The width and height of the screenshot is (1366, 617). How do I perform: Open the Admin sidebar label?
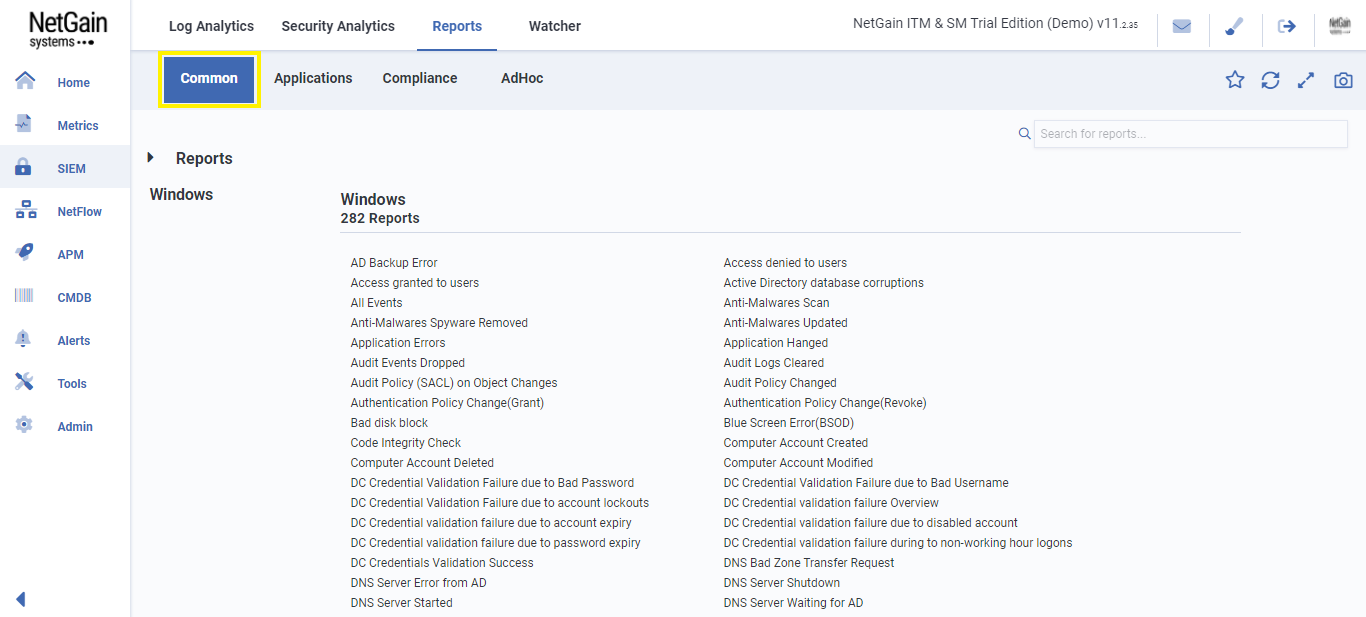tap(75, 427)
